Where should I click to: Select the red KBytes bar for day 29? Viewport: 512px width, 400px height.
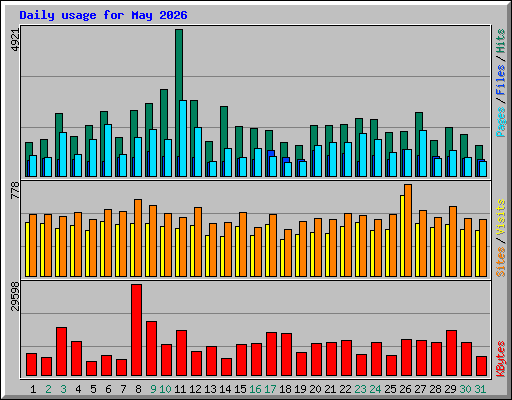(x=451, y=353)
